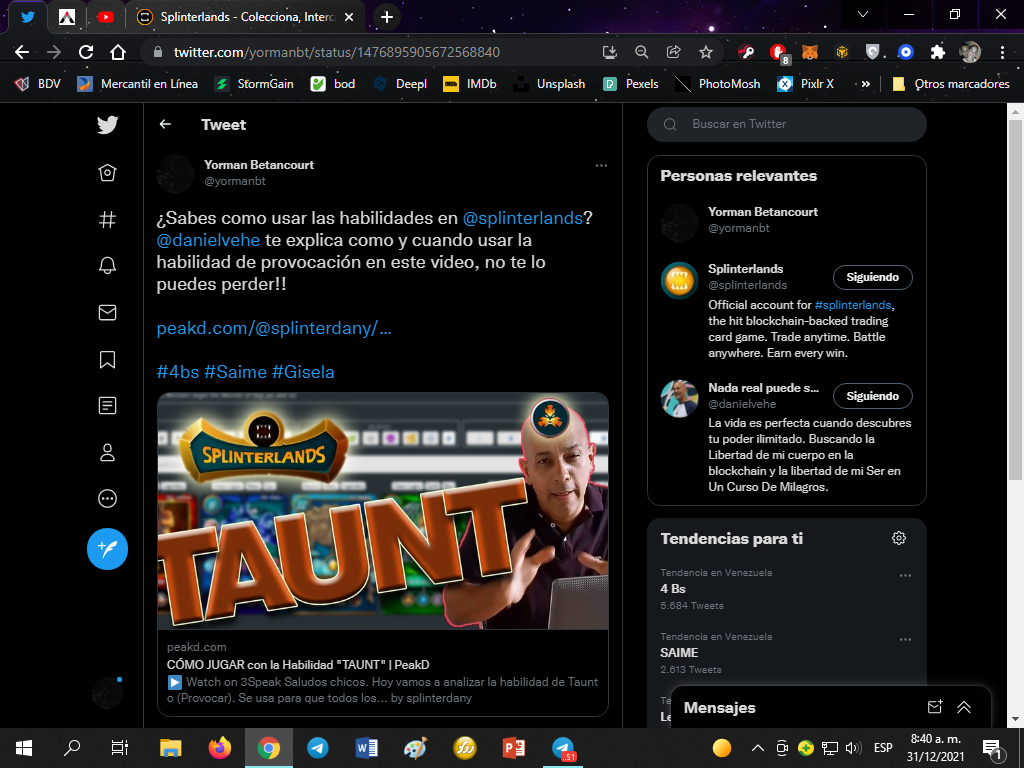Viewport: 1024px width, 768px height.
Task: Open Word from taskbar
Action: pos(367,748)
